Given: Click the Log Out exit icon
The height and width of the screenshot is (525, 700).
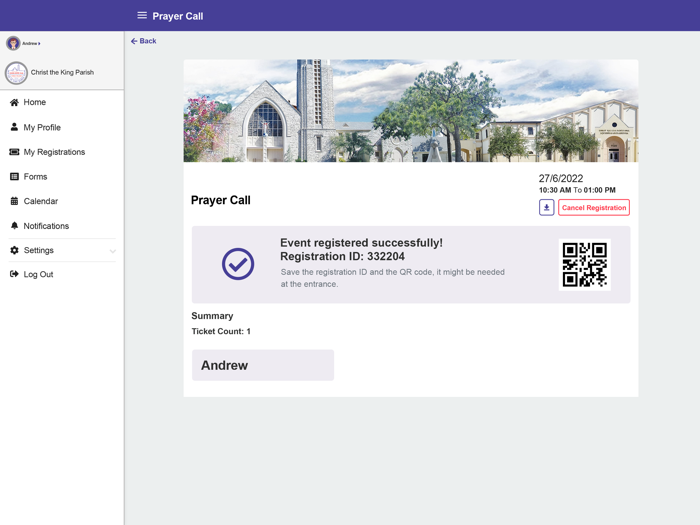Looking at the screenshot, I should pyautogui.click(x=14, y=274).
